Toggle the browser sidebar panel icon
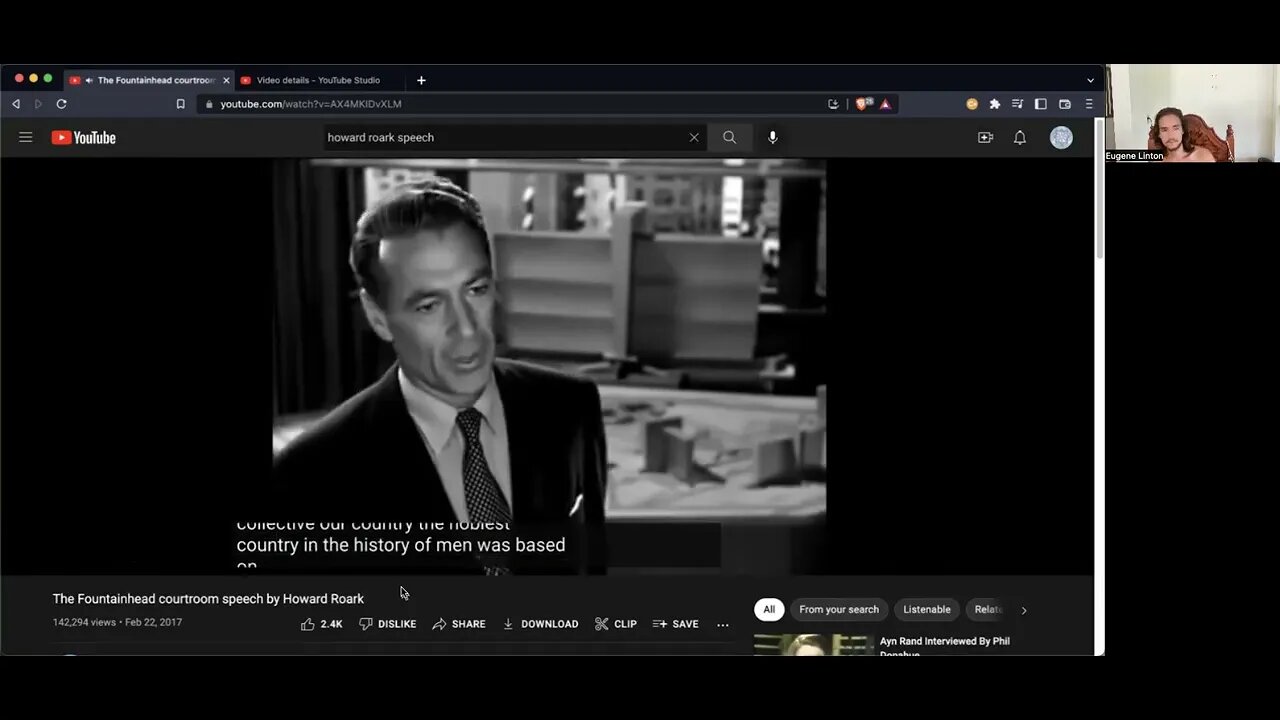1280x720 pixels. 1040,104
